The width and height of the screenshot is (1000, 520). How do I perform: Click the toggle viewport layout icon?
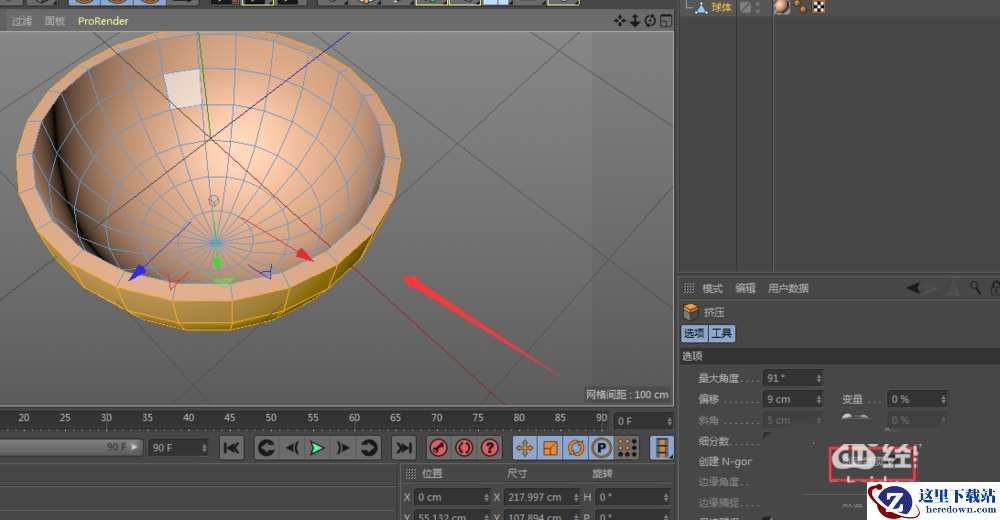pyautogui.click(x=665, y=20)
